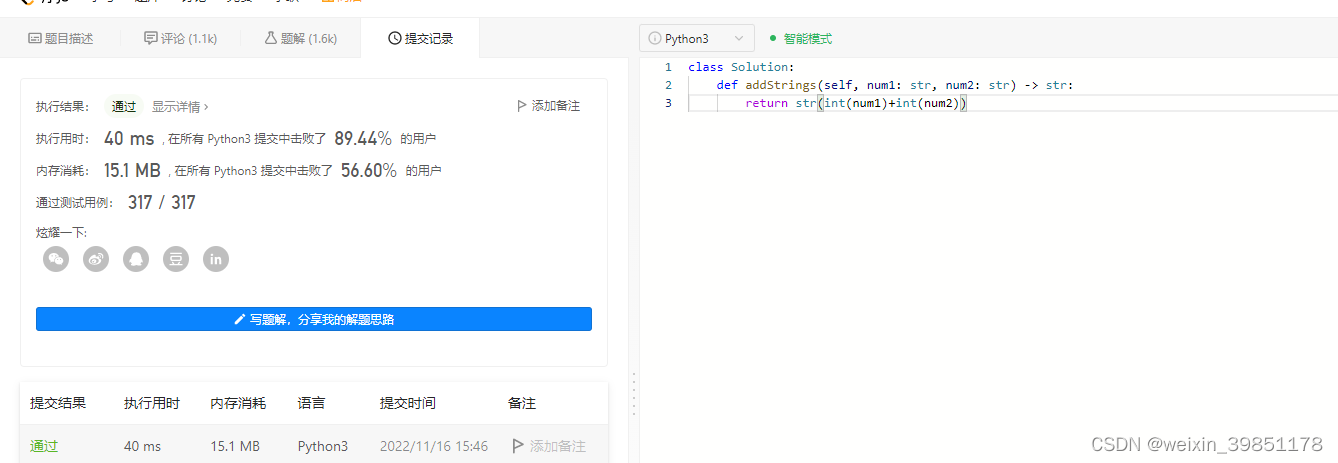Share result via QQ icon
The height and width of the screenshot is (463, 1338).
136,259
